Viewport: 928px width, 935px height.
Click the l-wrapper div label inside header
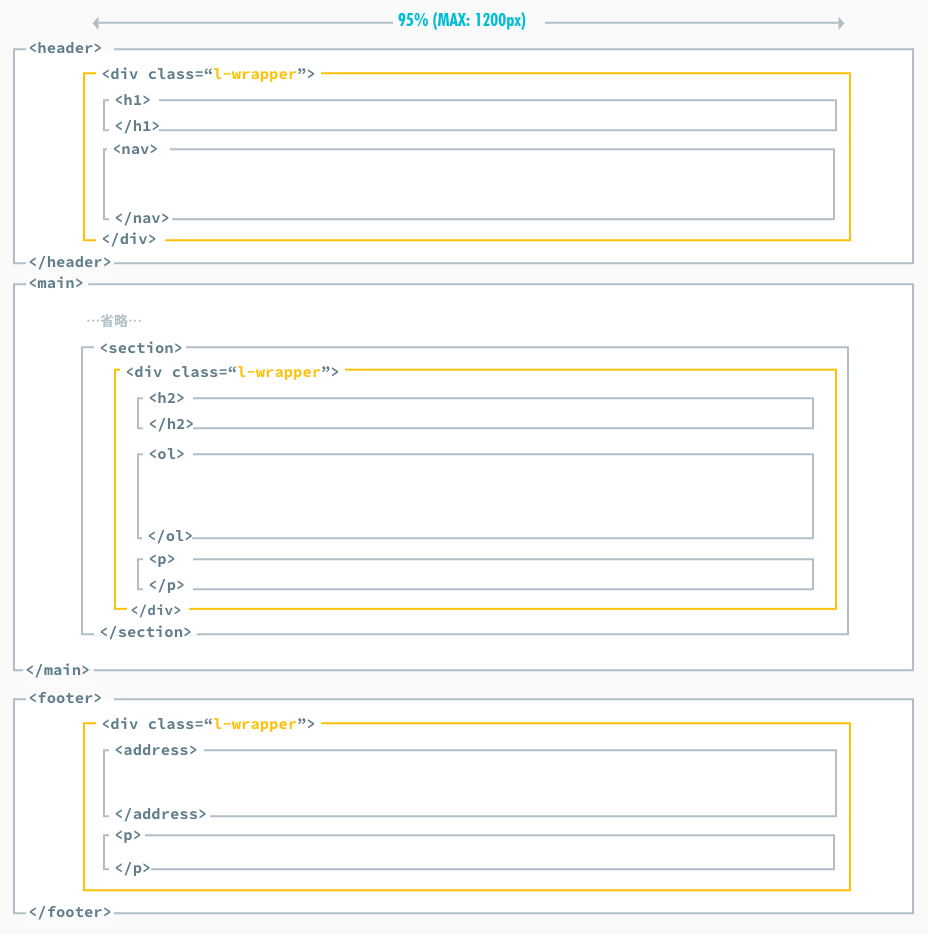pyautogui.click(x=208, y=74)
